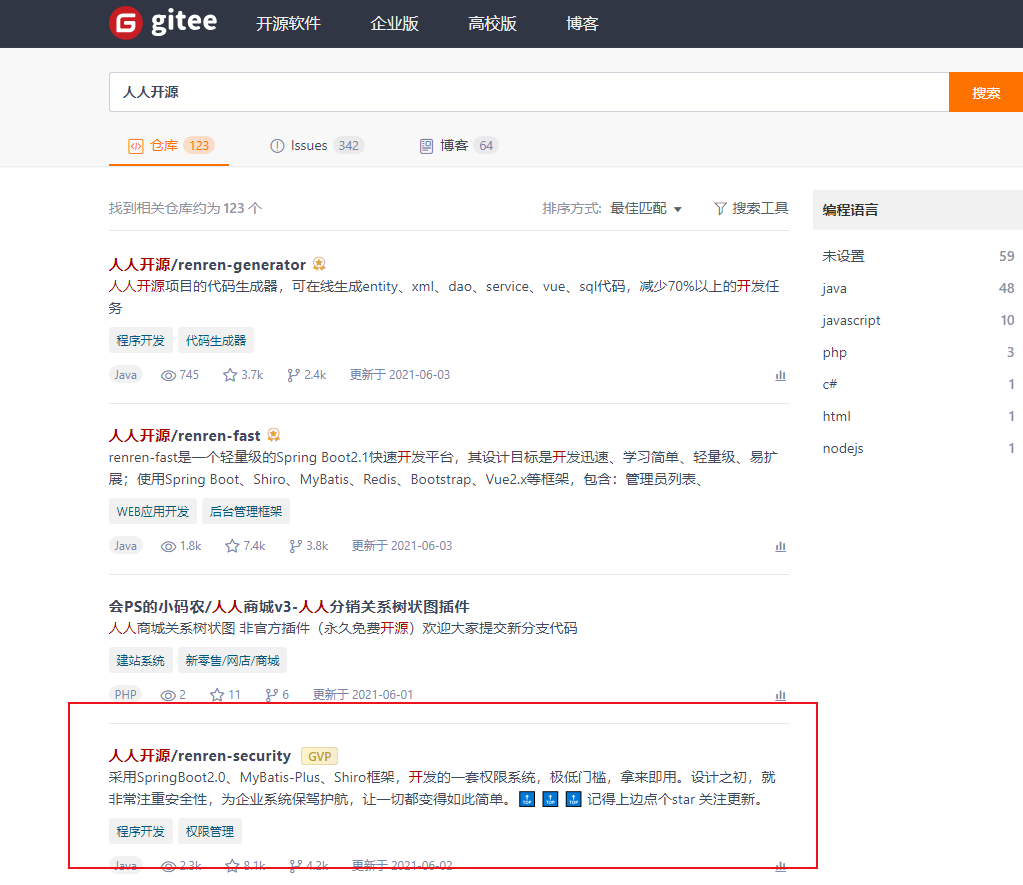Viewport: 1023px width, 885px height.
Task: Click recommended badge next to renren-generator
Action: point(319,264)
